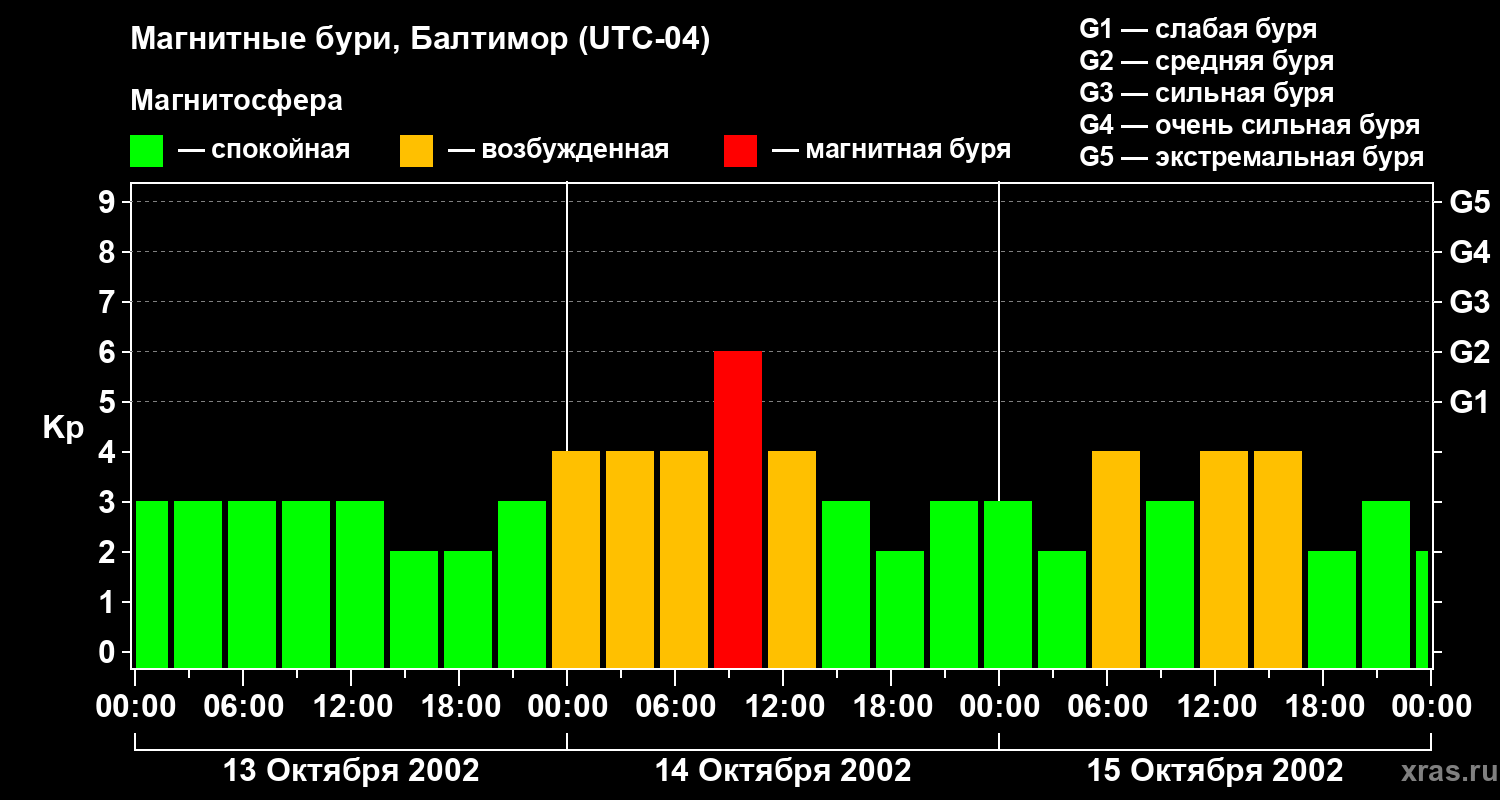This screenshot has width=1500, height=800.
Task: Select the green bar straddling midnight into 15 October
Action: coord(1008,585)
